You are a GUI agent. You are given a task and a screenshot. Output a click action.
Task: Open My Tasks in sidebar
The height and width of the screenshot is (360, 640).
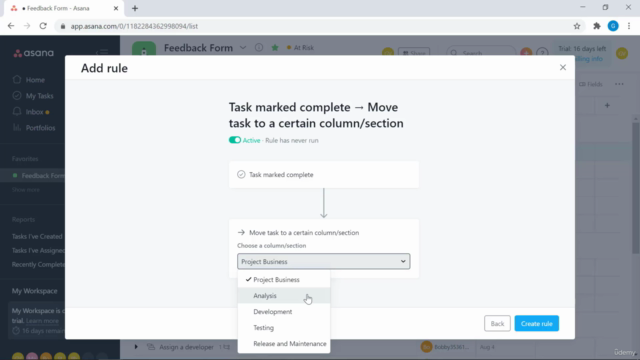pyautogui.click(x=33, y=96)
